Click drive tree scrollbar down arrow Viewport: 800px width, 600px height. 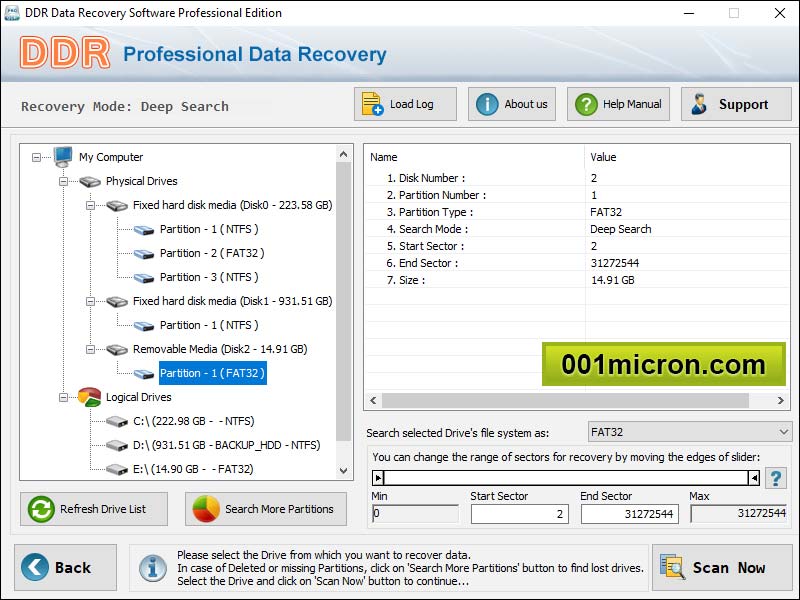343,470
